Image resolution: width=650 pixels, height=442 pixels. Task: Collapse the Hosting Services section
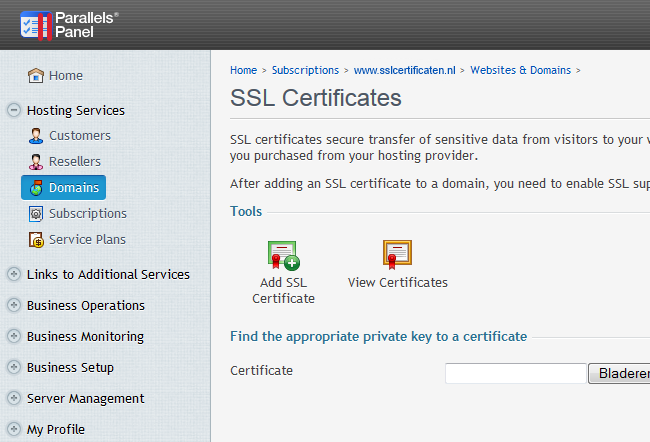point(14,111)
